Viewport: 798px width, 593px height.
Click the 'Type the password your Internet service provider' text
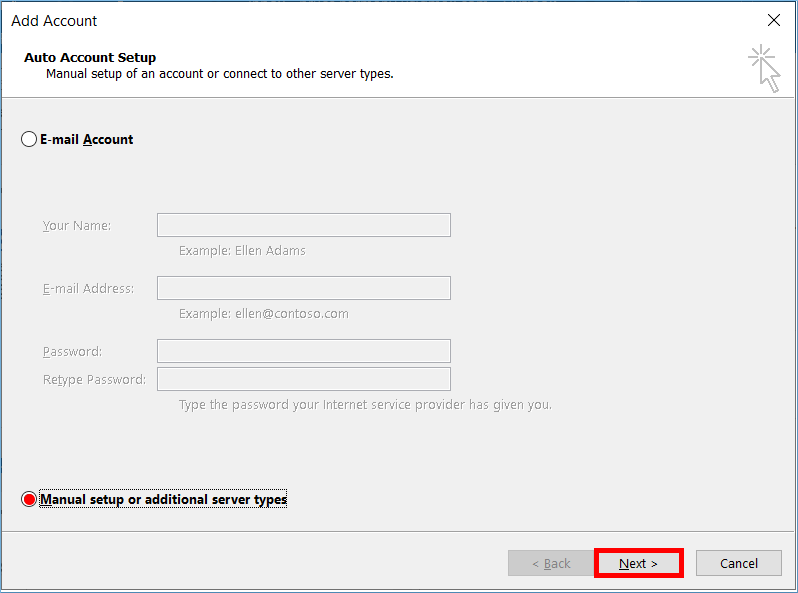pyautogui.click(x=365, y=405)
